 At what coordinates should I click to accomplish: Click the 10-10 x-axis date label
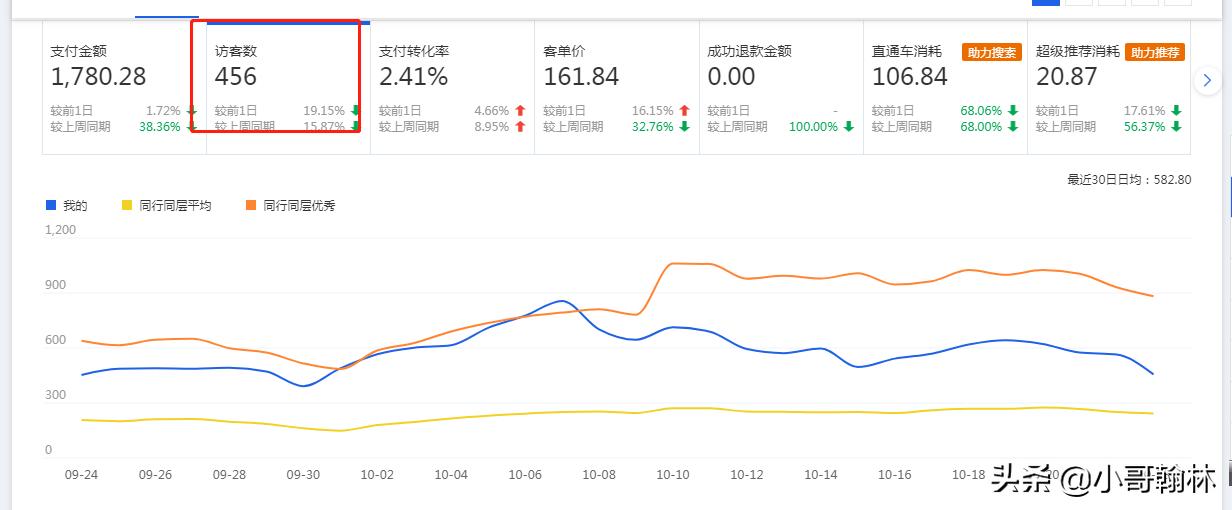(x=673, y=475)
